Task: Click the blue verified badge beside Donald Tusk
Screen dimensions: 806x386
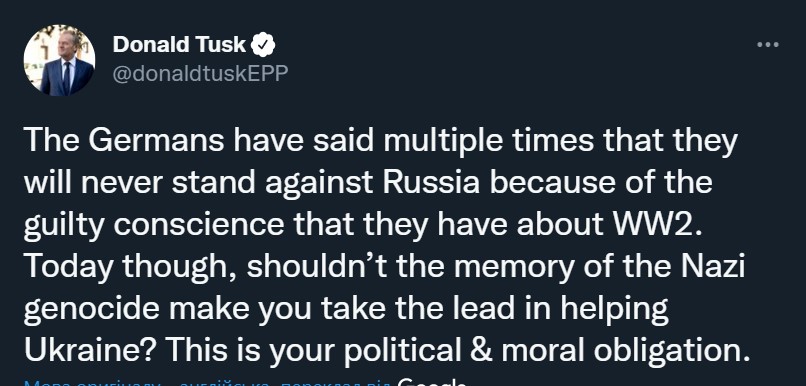Action: [x=263, y=45]
